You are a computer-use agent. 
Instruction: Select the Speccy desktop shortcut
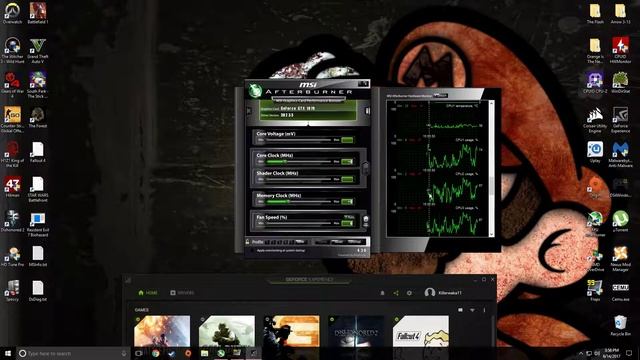point(12,291)
